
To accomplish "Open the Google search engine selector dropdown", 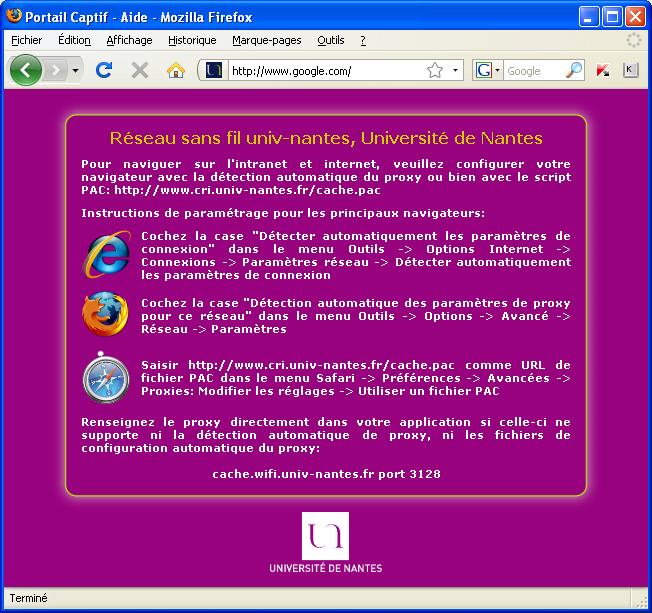I will (487, 71).
